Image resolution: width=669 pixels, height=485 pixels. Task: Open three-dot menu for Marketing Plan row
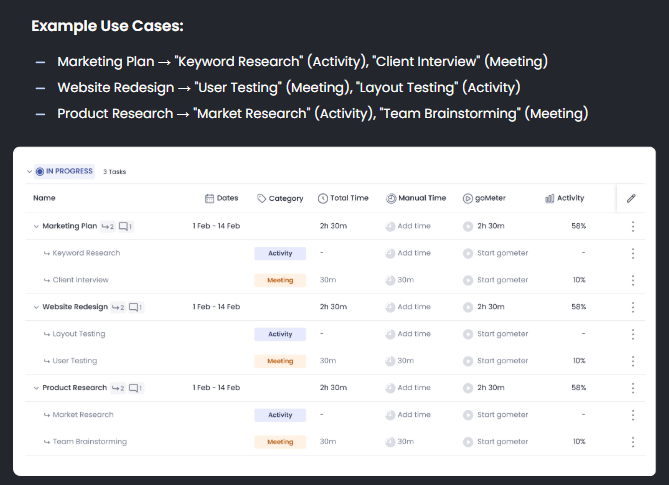click(x=633, y=226)
